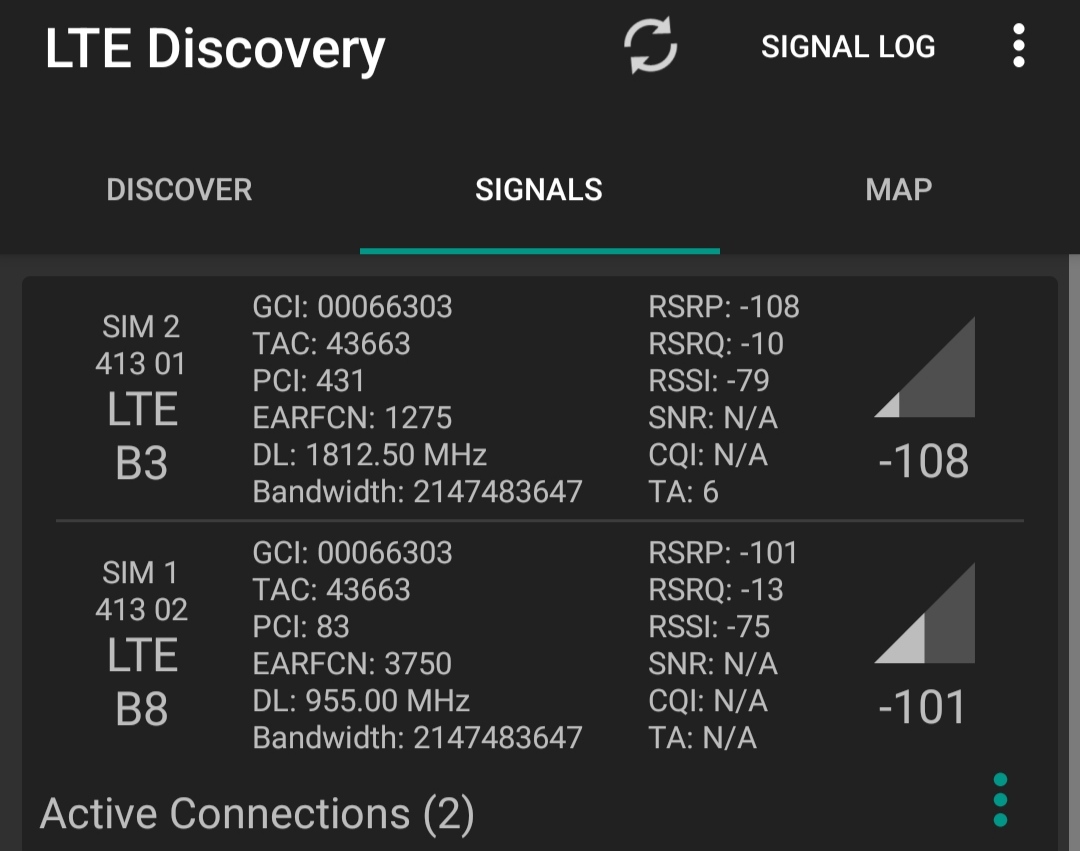Tap the large -108 signal number

(x=924, y=461)
